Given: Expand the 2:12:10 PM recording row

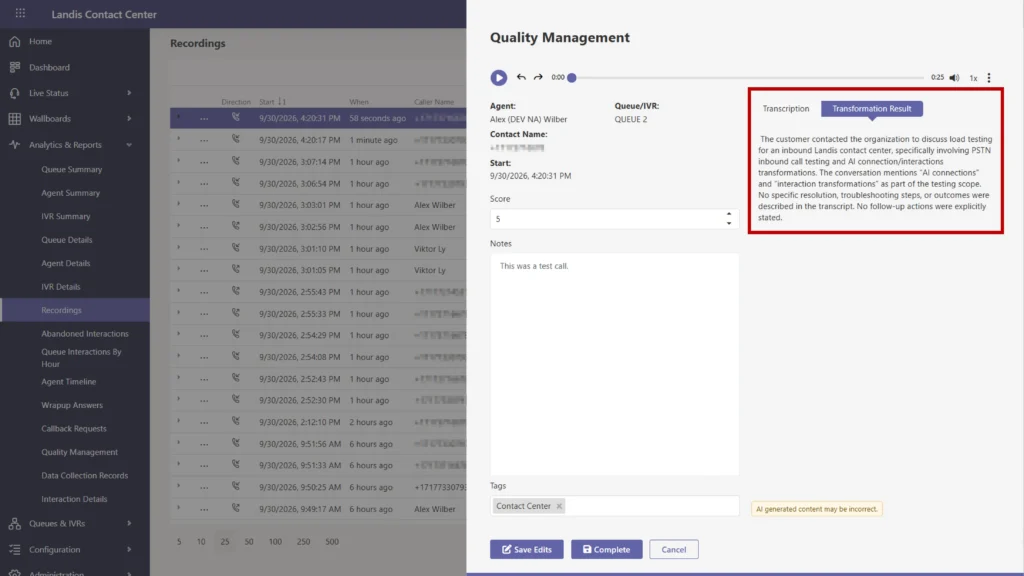Looking at the screenshot, I should click(178, 421).
